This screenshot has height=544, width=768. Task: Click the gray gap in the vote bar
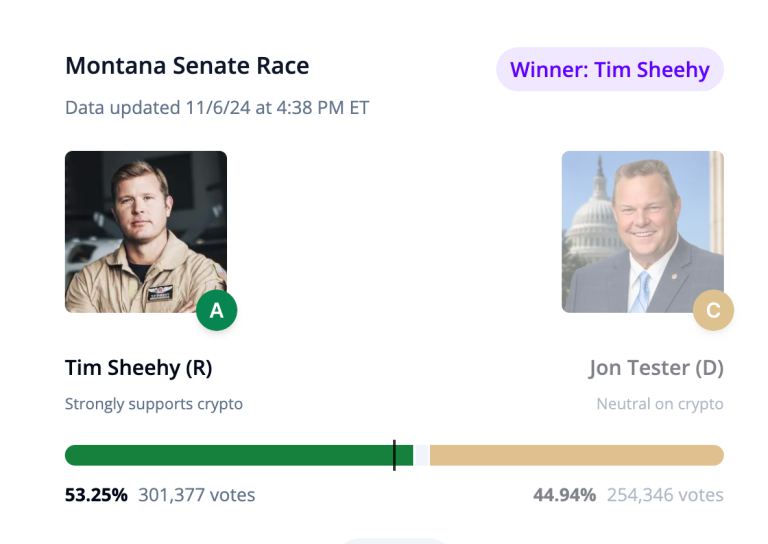click(421, 455)
